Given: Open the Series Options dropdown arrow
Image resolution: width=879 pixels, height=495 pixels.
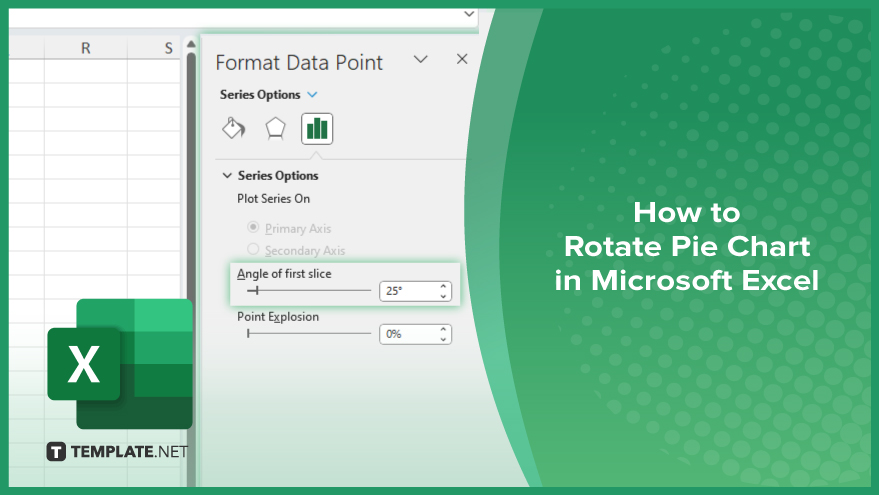Looking at the screenshot, I should 312,95.
